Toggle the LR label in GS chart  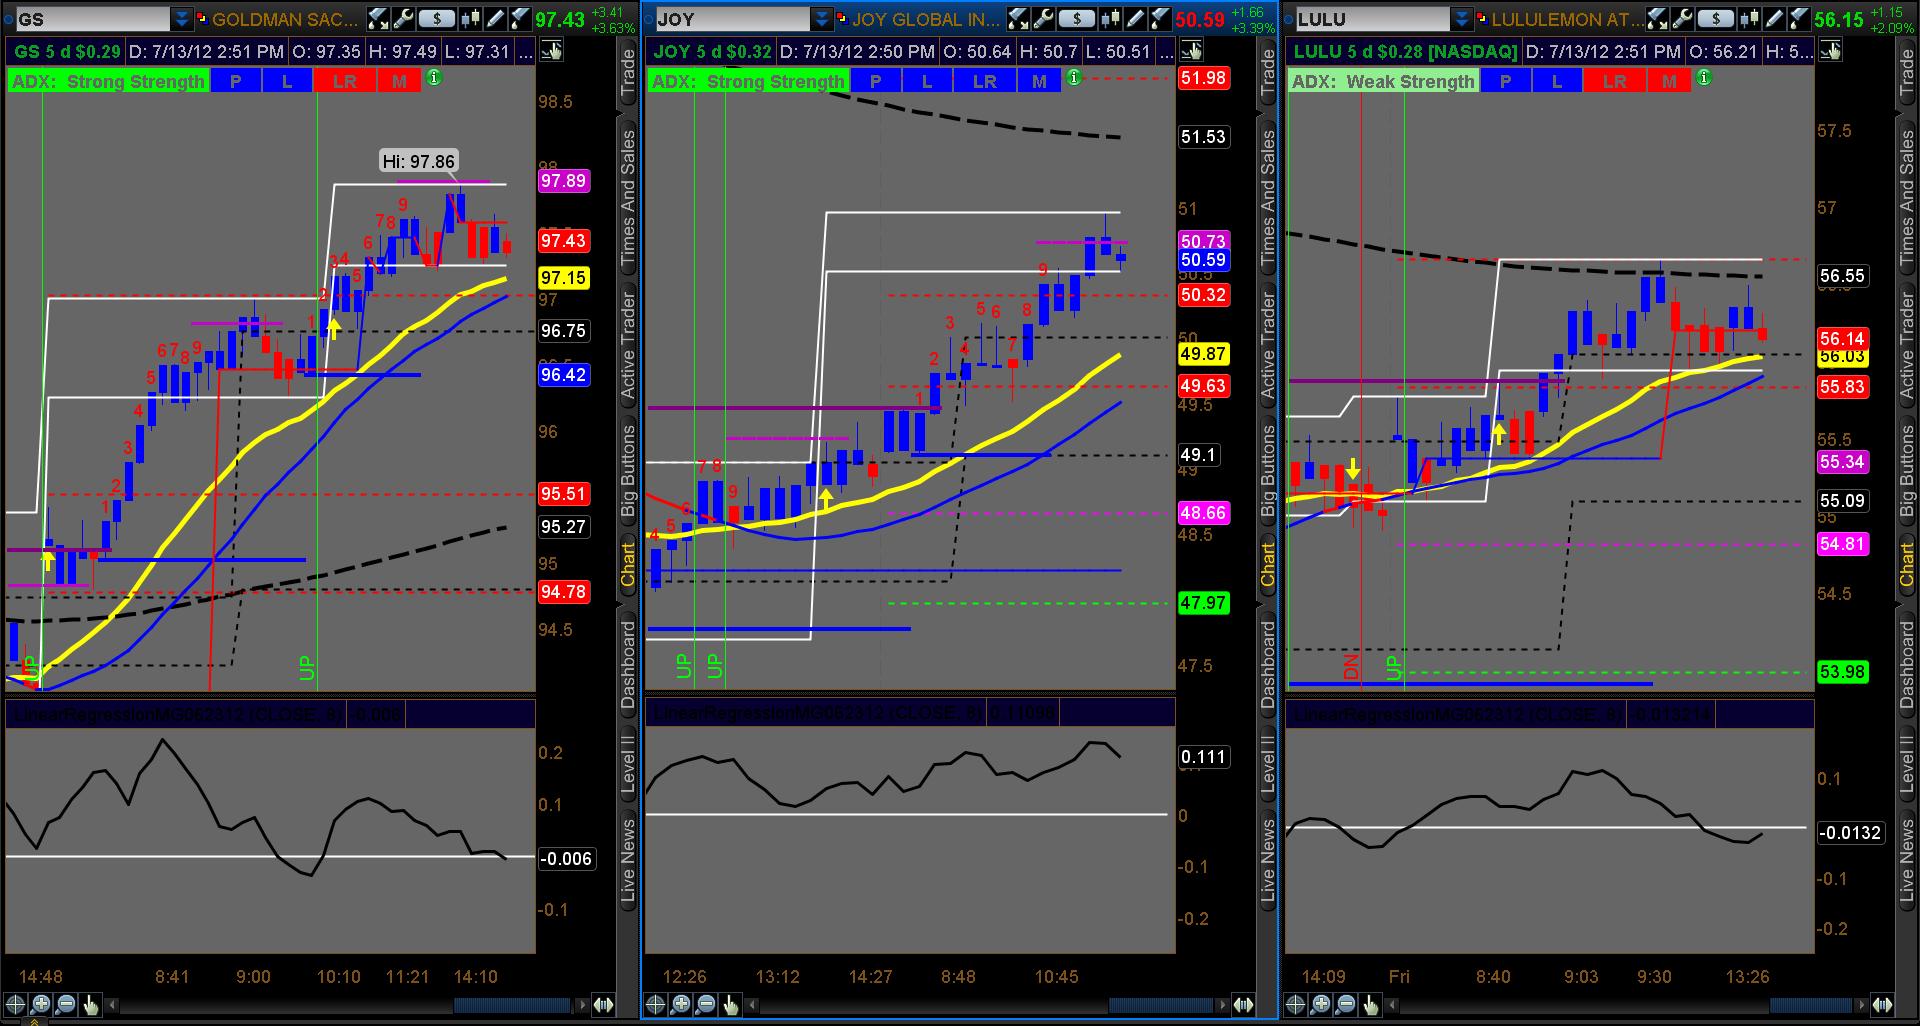pos(345,82)
